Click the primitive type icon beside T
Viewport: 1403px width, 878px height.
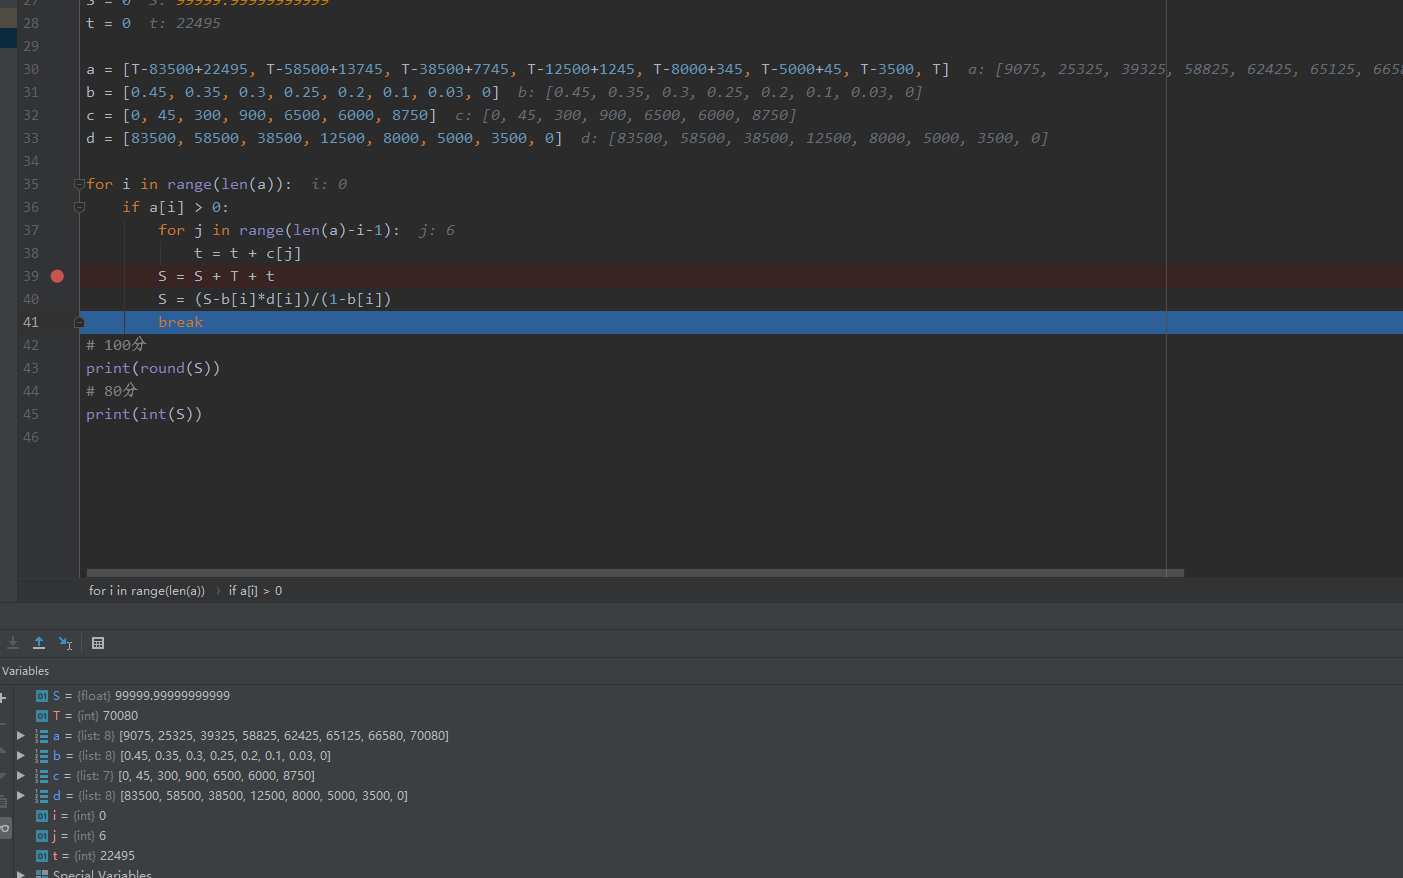tap(42, 715)
